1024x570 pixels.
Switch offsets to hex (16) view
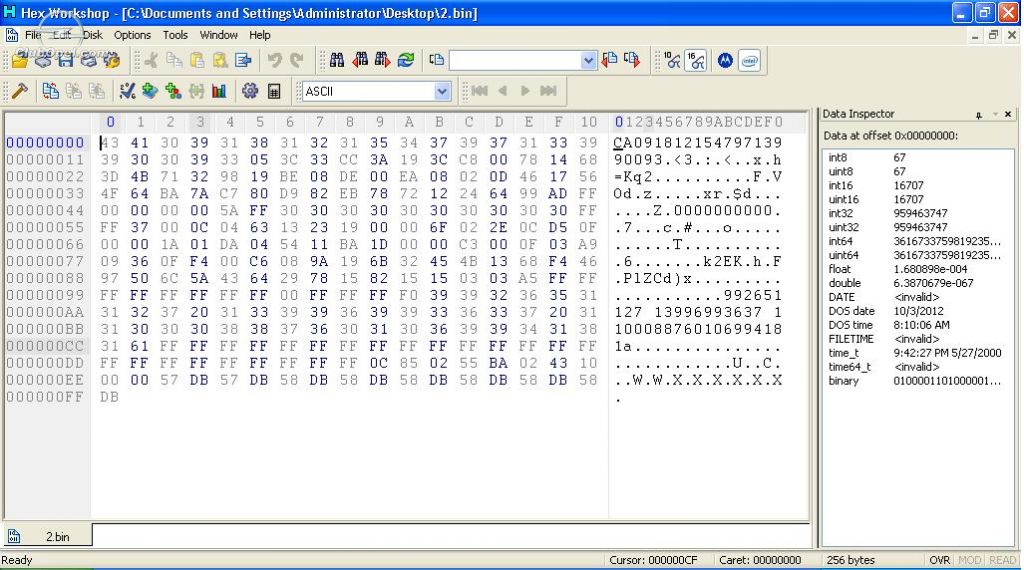point(696,60)
